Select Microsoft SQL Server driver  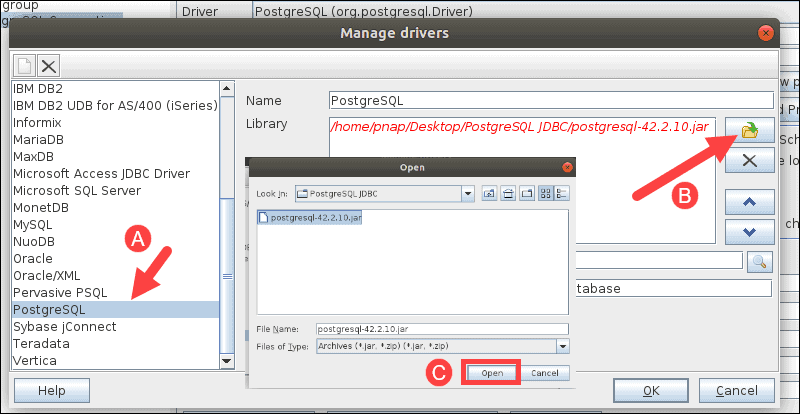[x=115, y=190]
